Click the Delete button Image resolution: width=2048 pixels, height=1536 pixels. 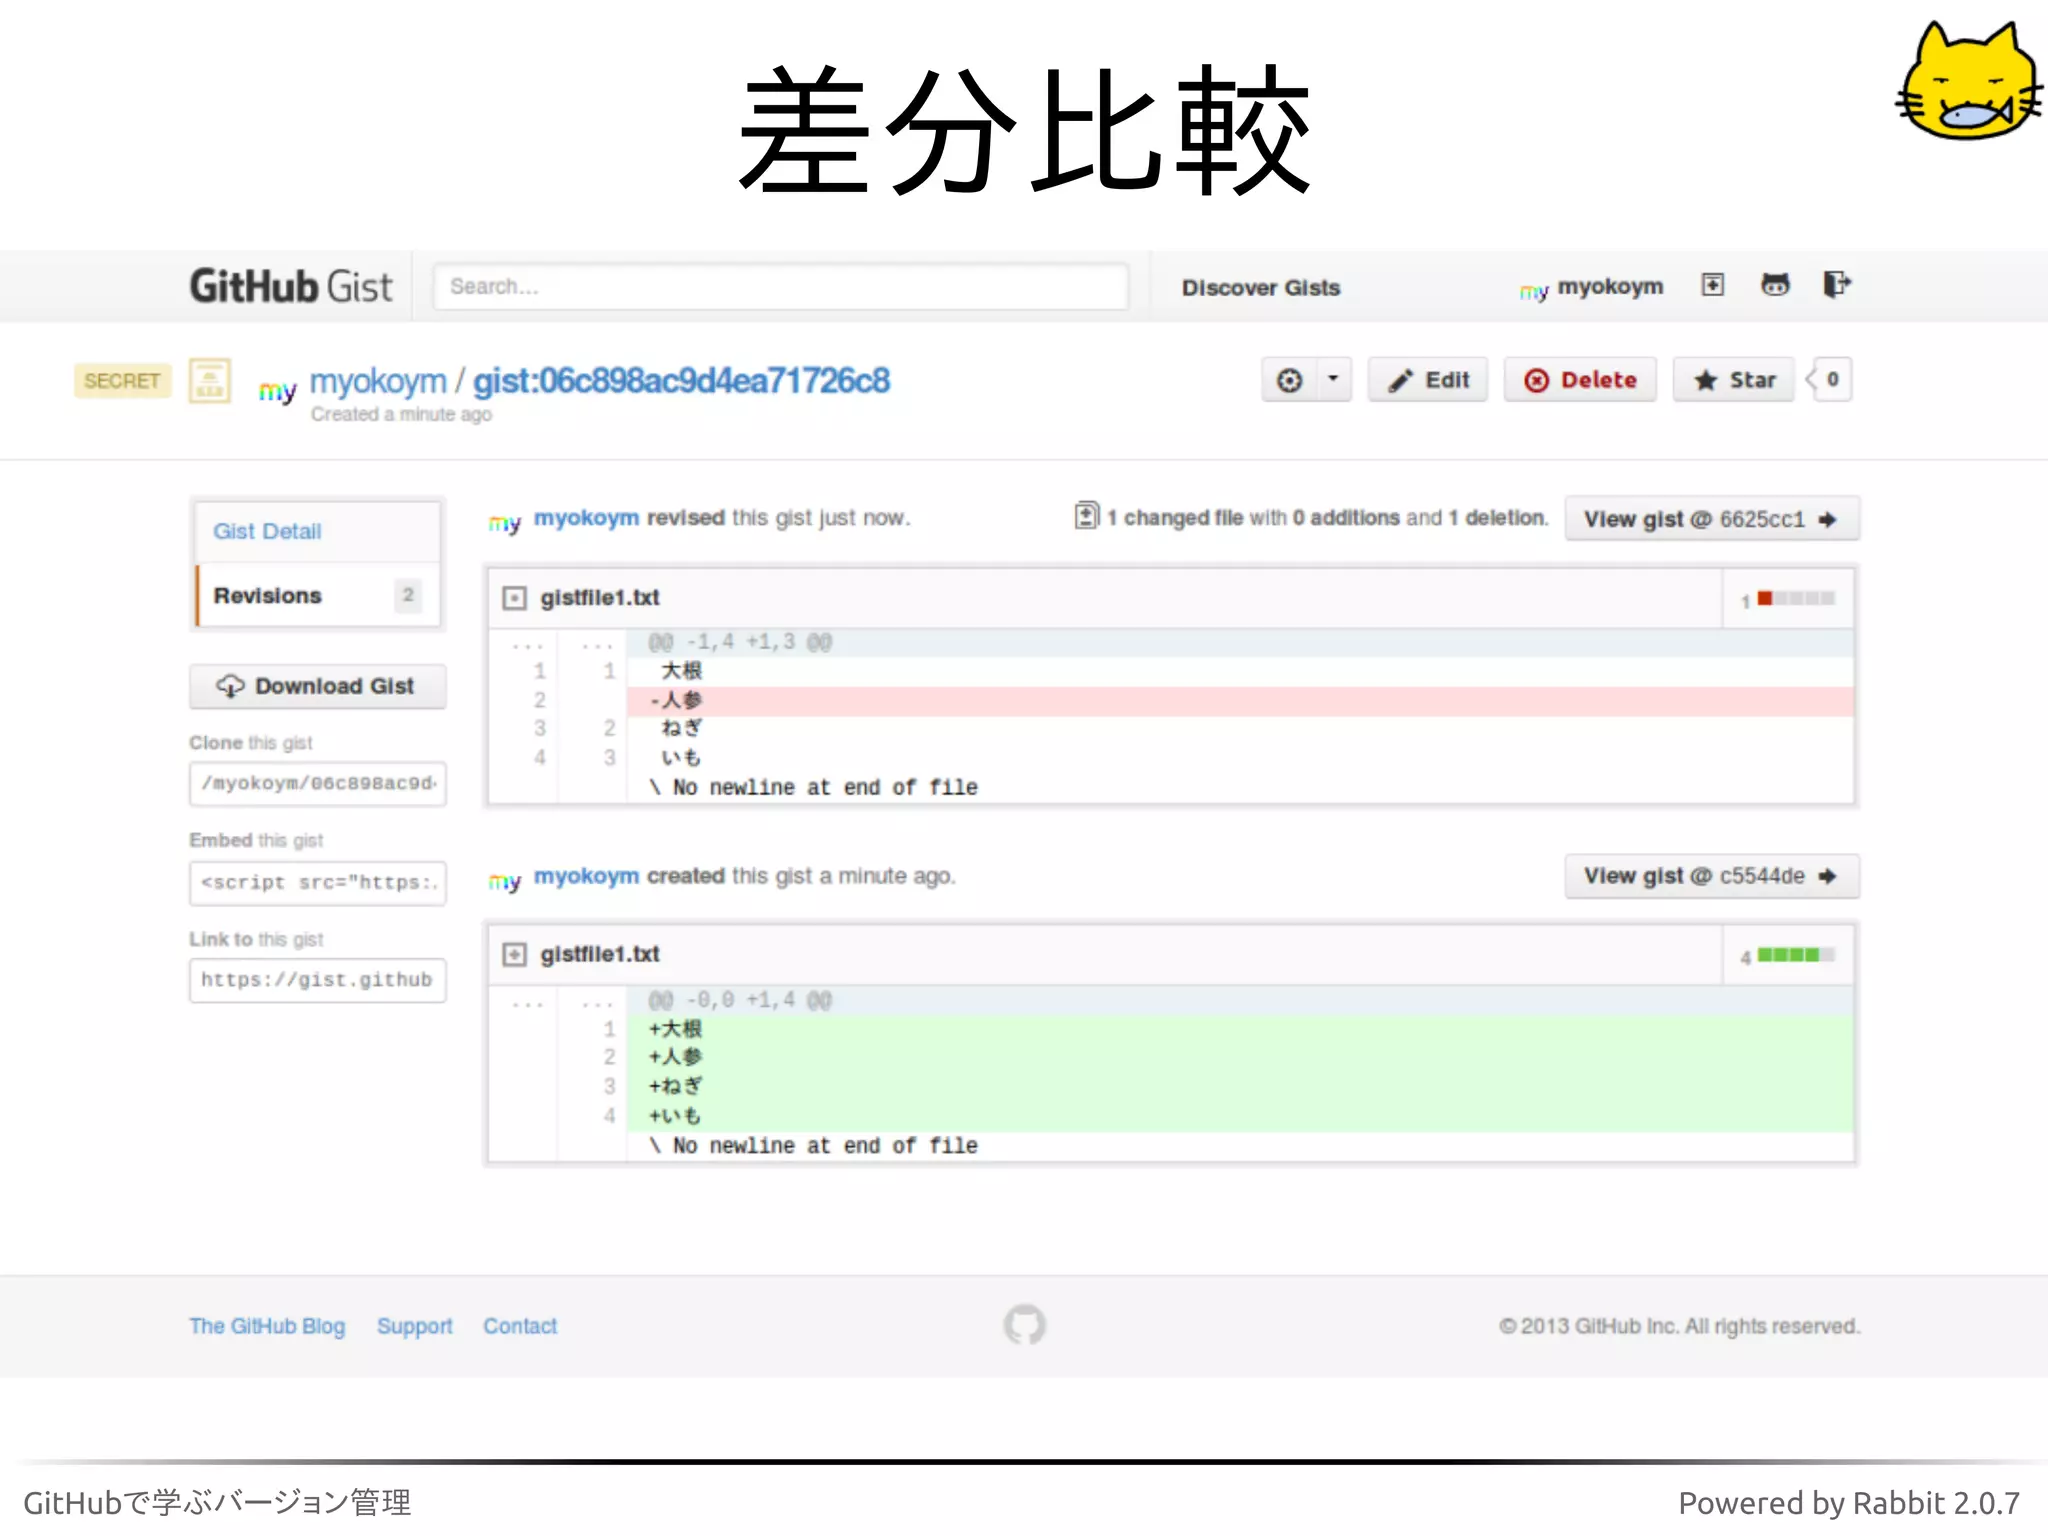point(1580,380)
